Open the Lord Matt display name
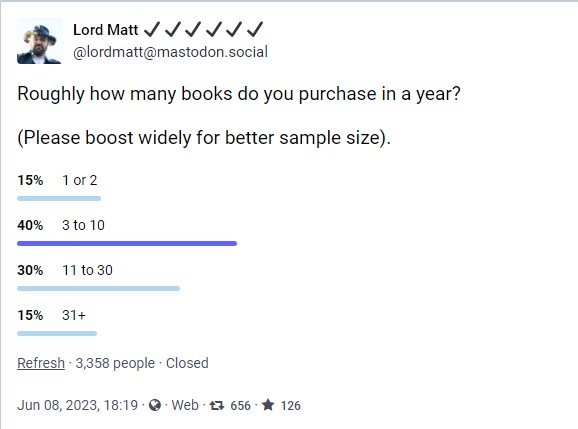 105,30
